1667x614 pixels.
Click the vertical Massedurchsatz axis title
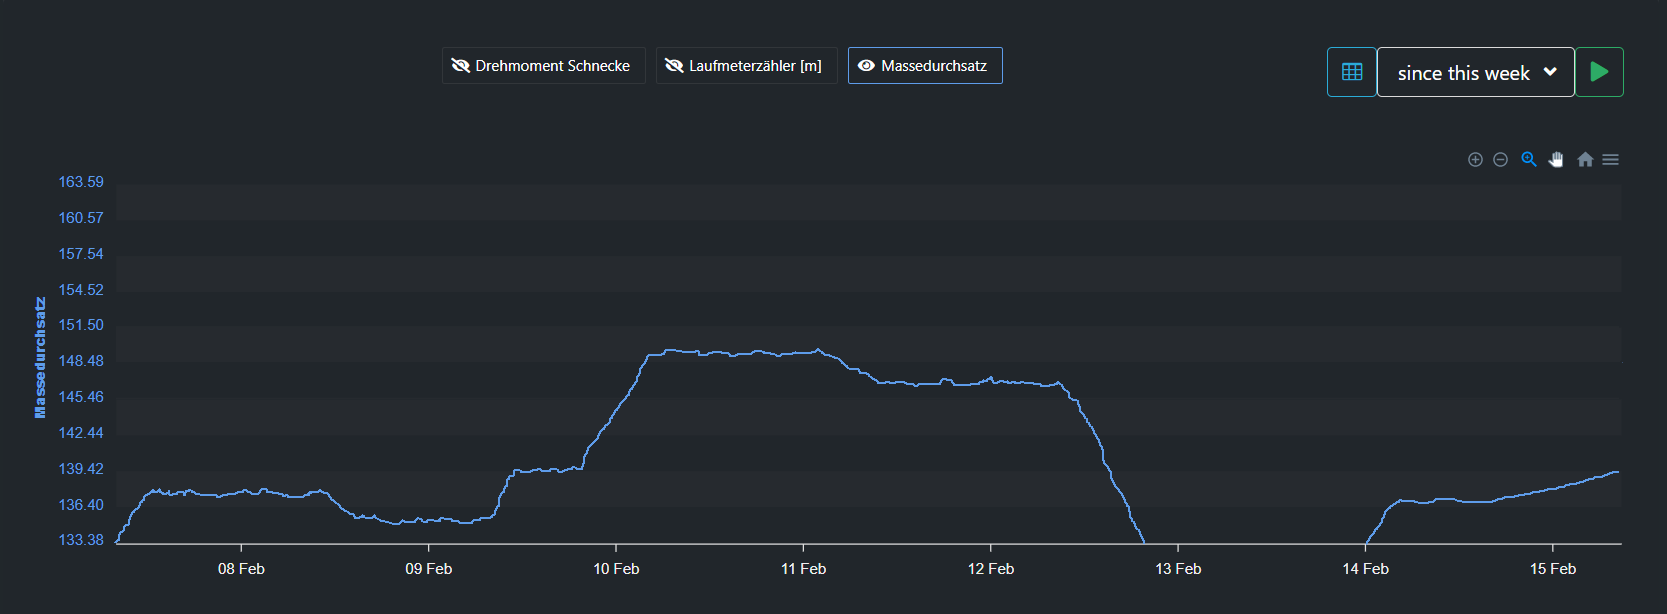40,358
